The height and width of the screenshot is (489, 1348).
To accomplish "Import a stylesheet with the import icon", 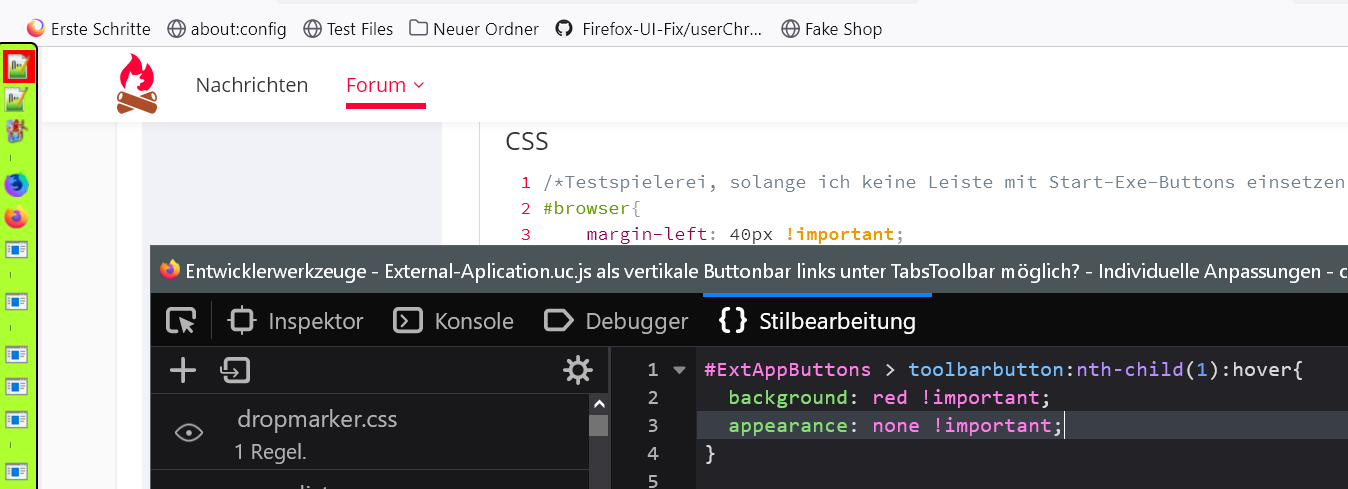I will coord(235,371).
